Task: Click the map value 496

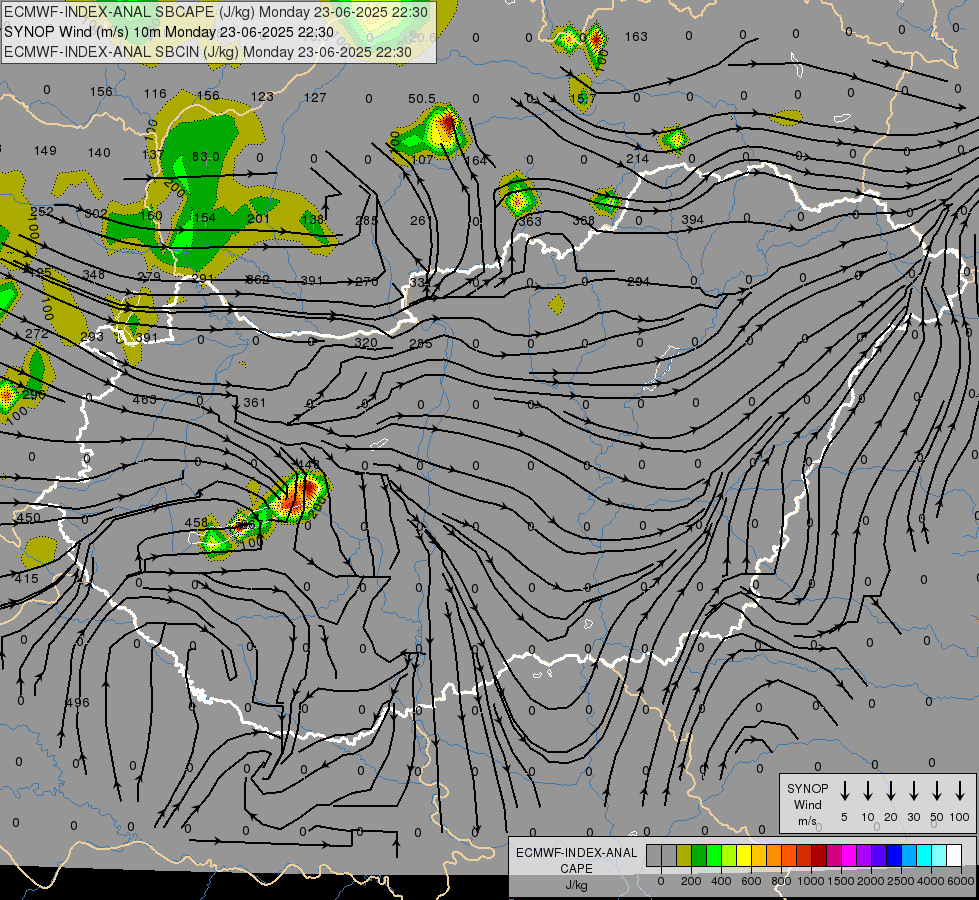Action: 78,703
